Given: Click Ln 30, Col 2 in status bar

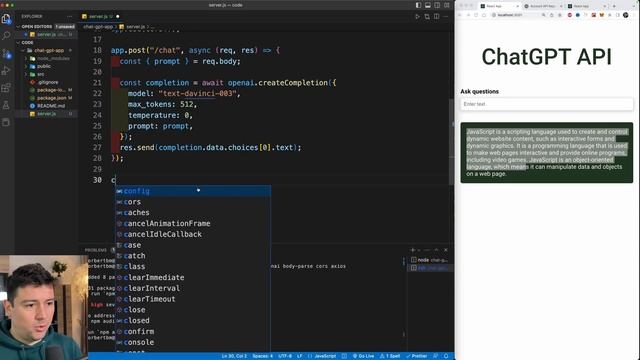Looking at the screenshot, I should pos(234,356).
